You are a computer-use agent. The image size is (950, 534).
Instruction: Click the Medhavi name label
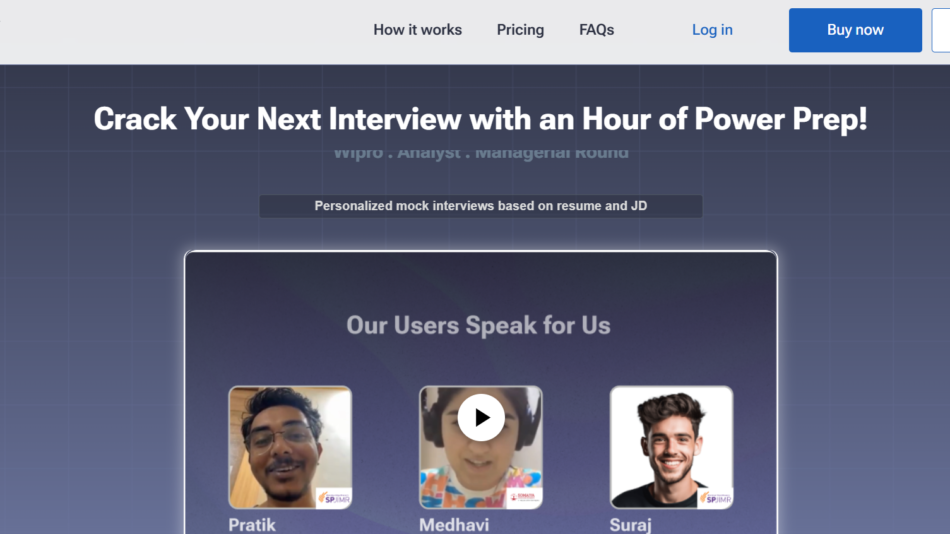454,525
